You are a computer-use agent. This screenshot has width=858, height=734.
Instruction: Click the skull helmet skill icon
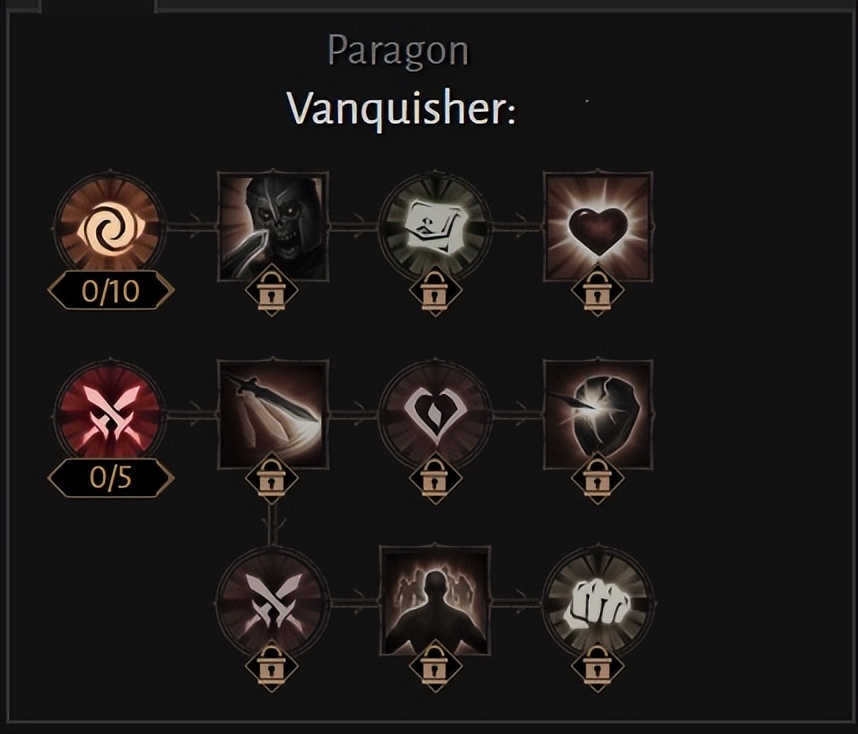[x=273, y=226]
